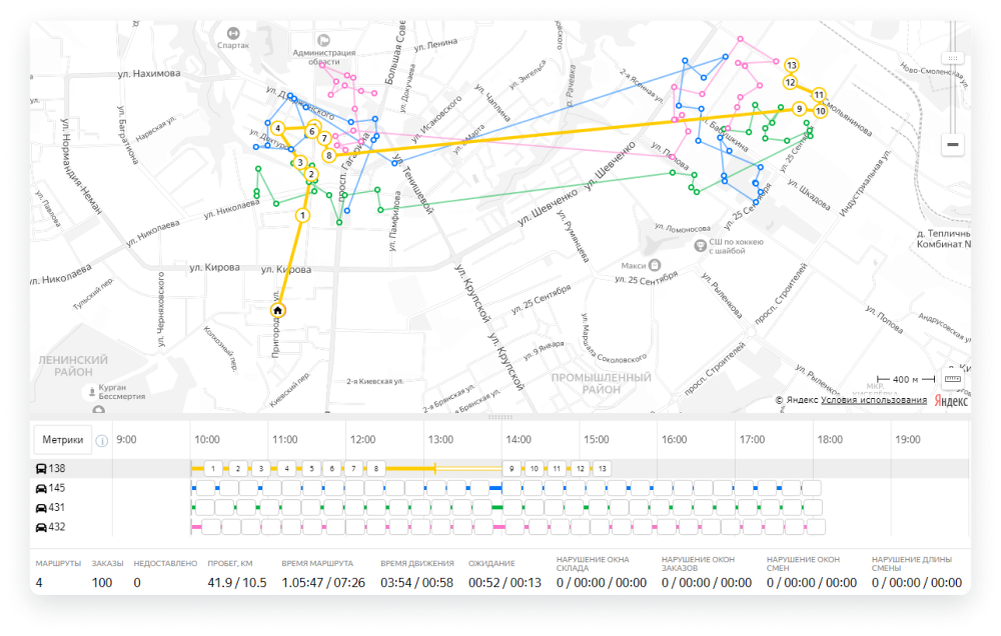
Task: Click timeline stop 5 of route 138
Action: pyautogui.click(x=312, y=469)
